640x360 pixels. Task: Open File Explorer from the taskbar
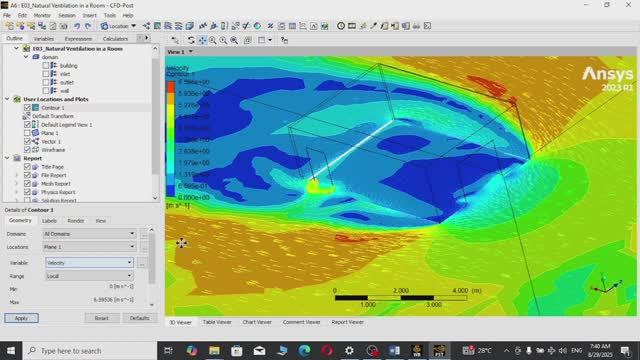(214, 351)
